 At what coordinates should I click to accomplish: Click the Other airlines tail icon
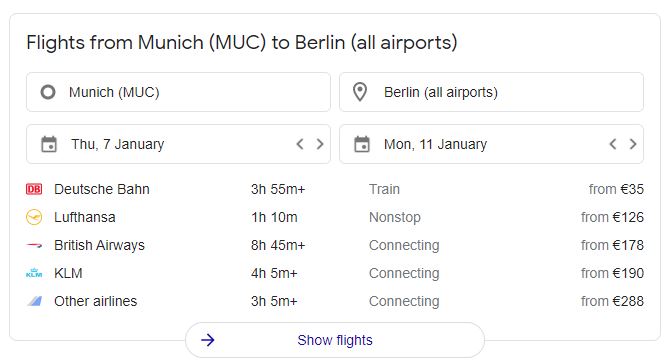(x=34, y=301)
